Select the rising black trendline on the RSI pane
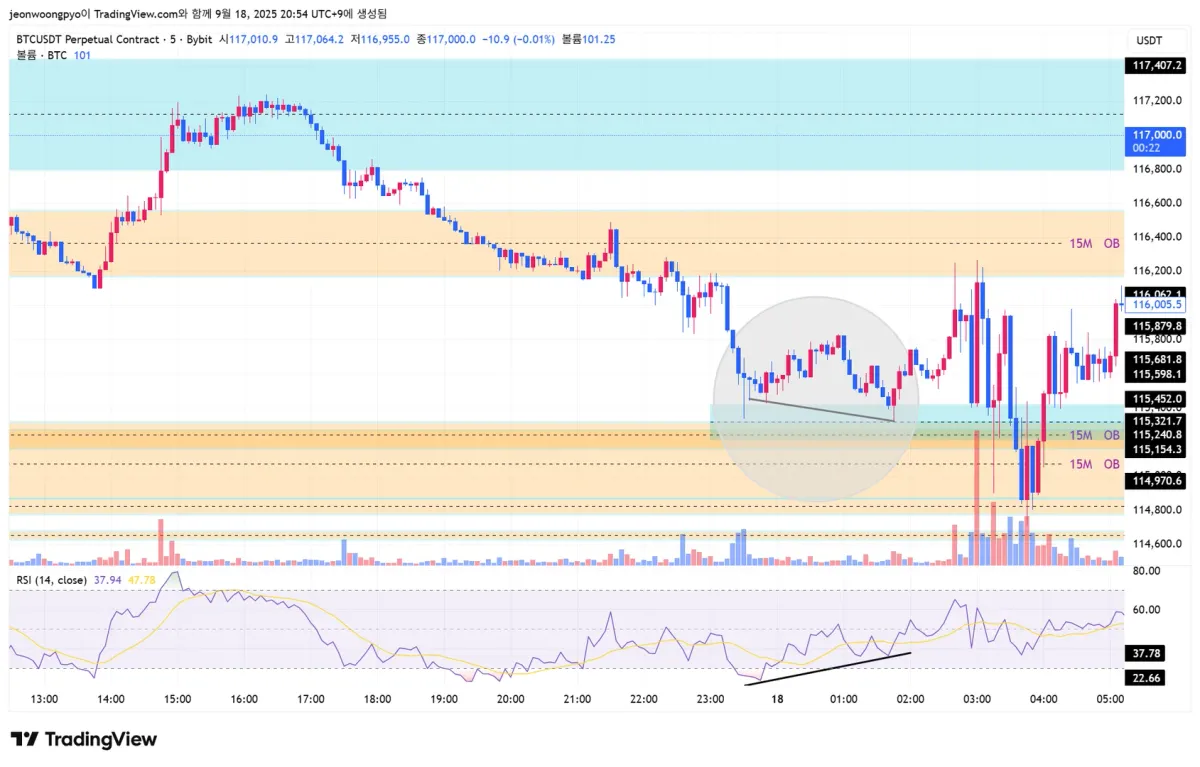This screenshot has height=767, width=1200. pos(830,668)
